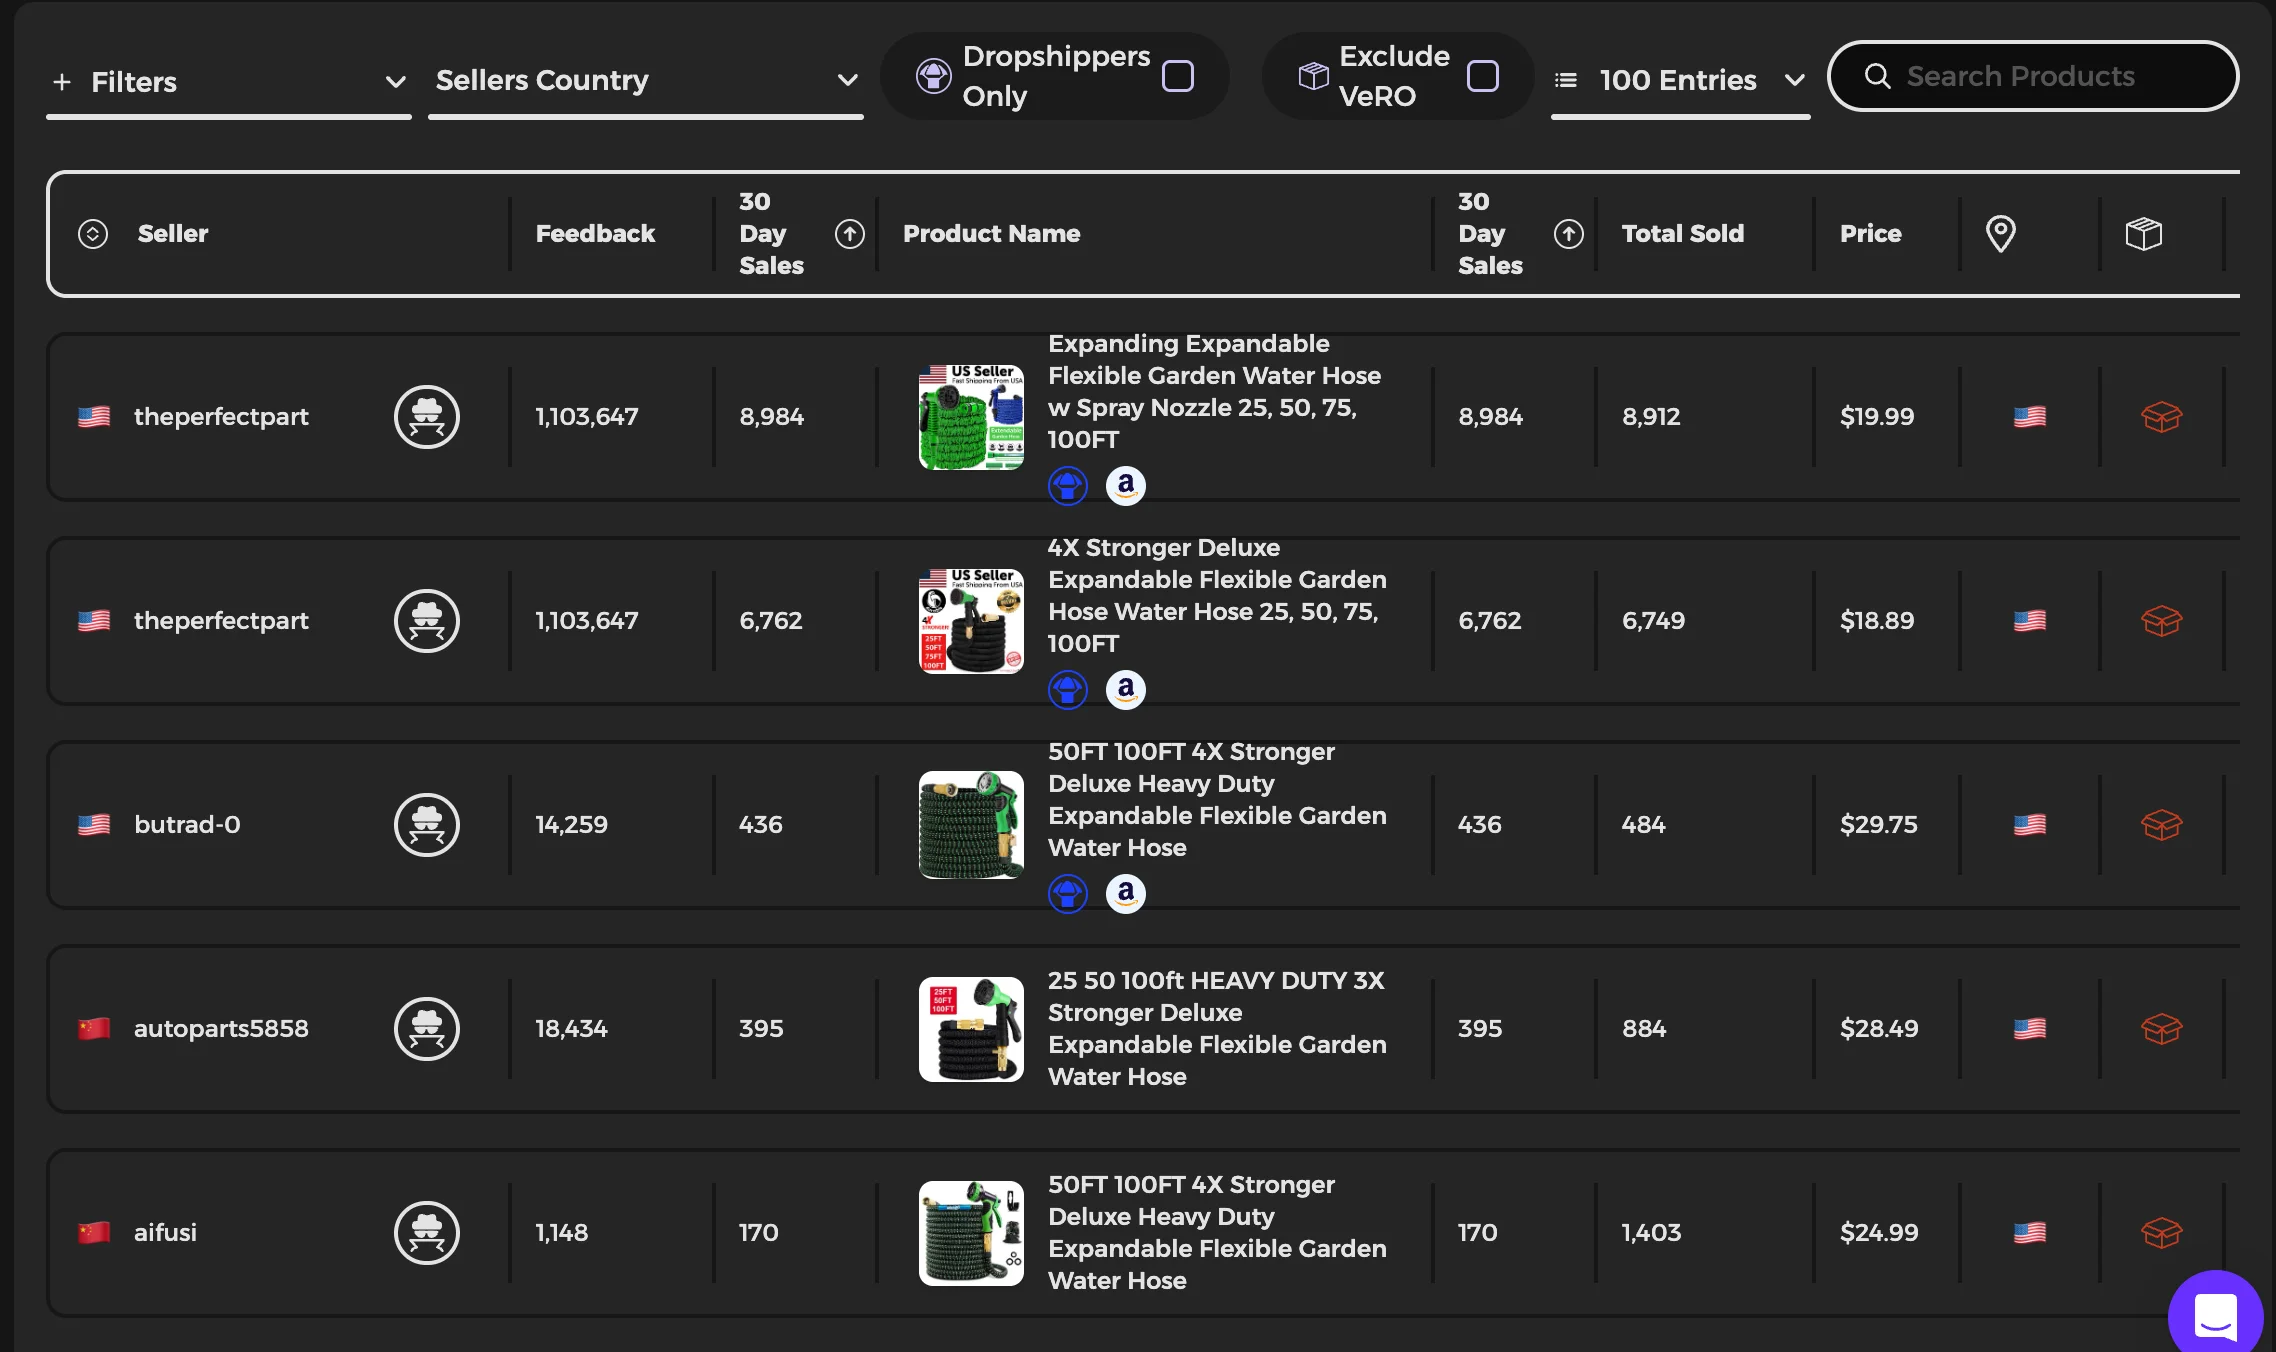Open 25 50 100ft HEAVY DUTY 3X hose listing

(1217, 1029)
